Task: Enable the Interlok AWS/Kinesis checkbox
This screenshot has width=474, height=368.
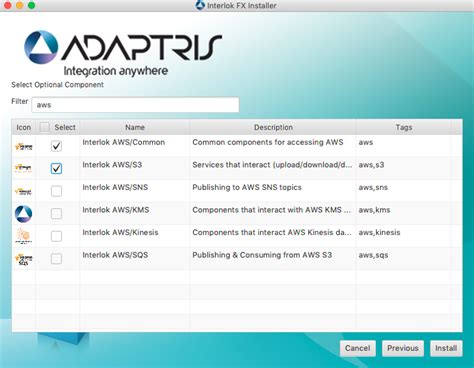Action: coord(56,236)
